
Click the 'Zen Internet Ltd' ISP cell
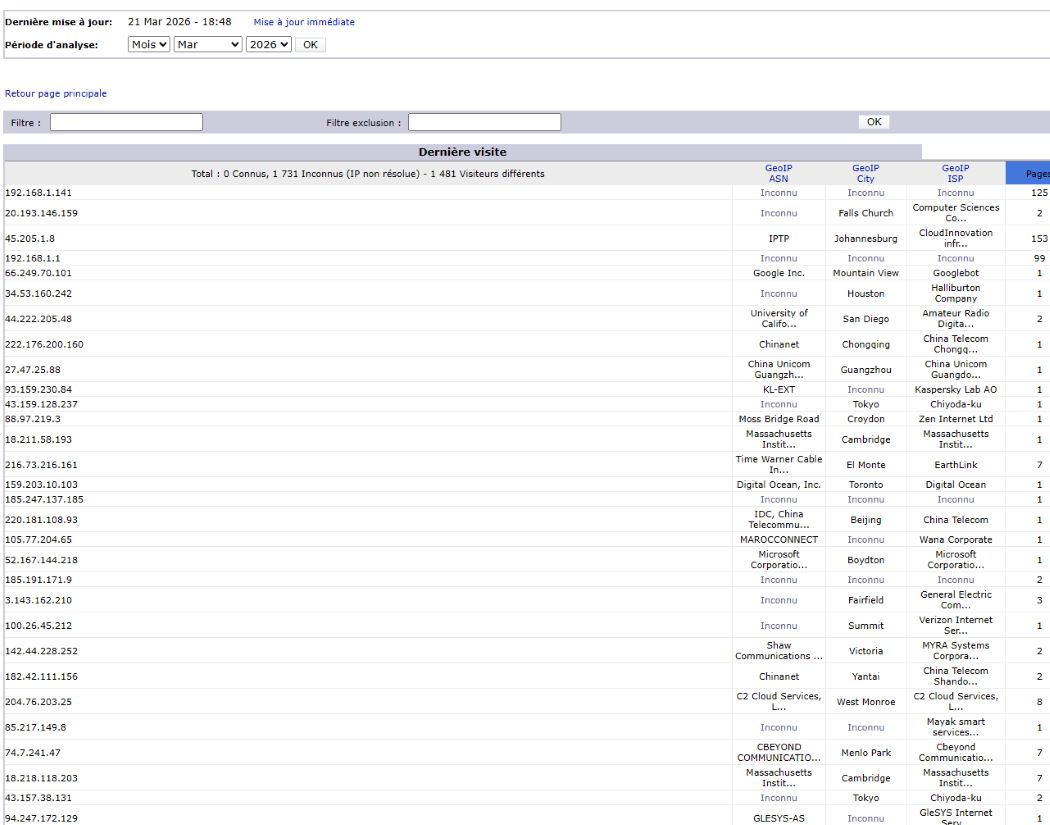955,419
